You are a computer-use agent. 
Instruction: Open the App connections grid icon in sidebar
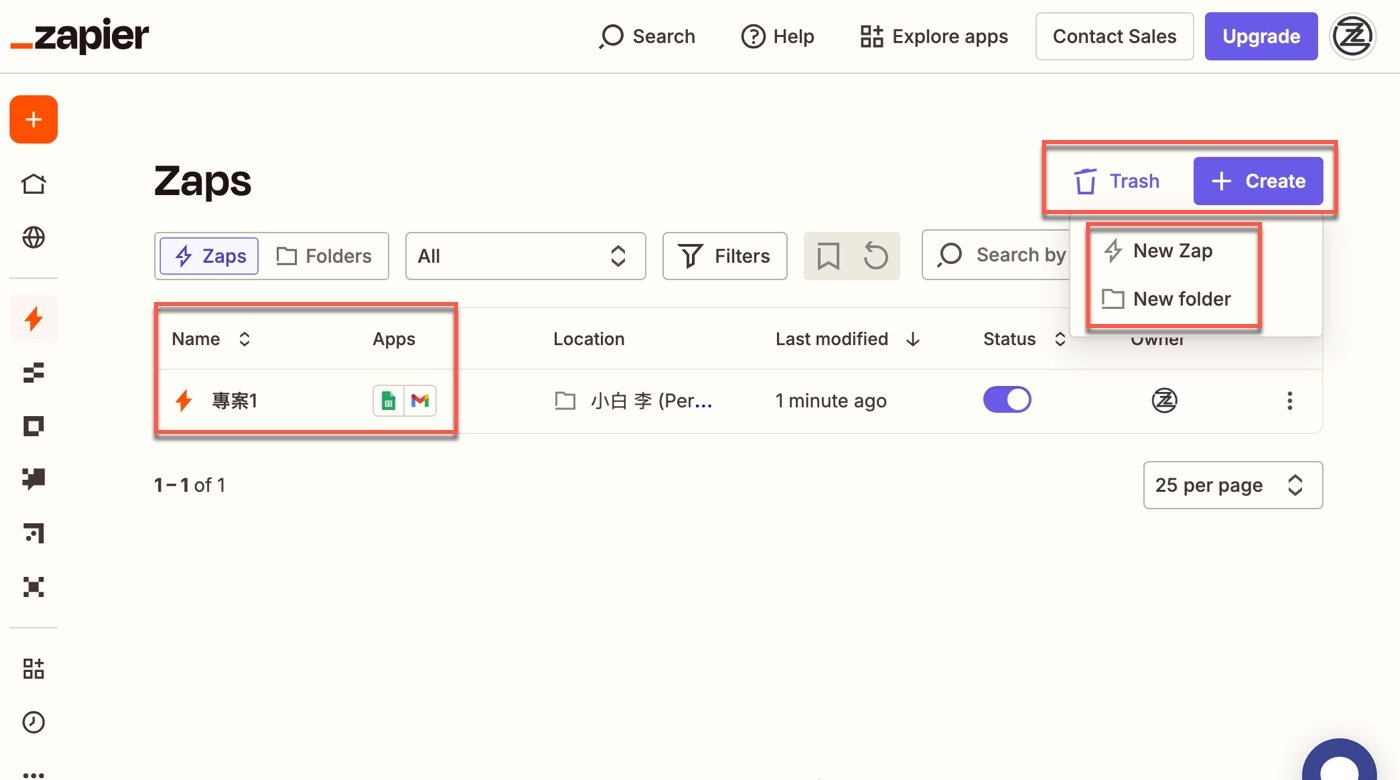(x=34, y=669)
